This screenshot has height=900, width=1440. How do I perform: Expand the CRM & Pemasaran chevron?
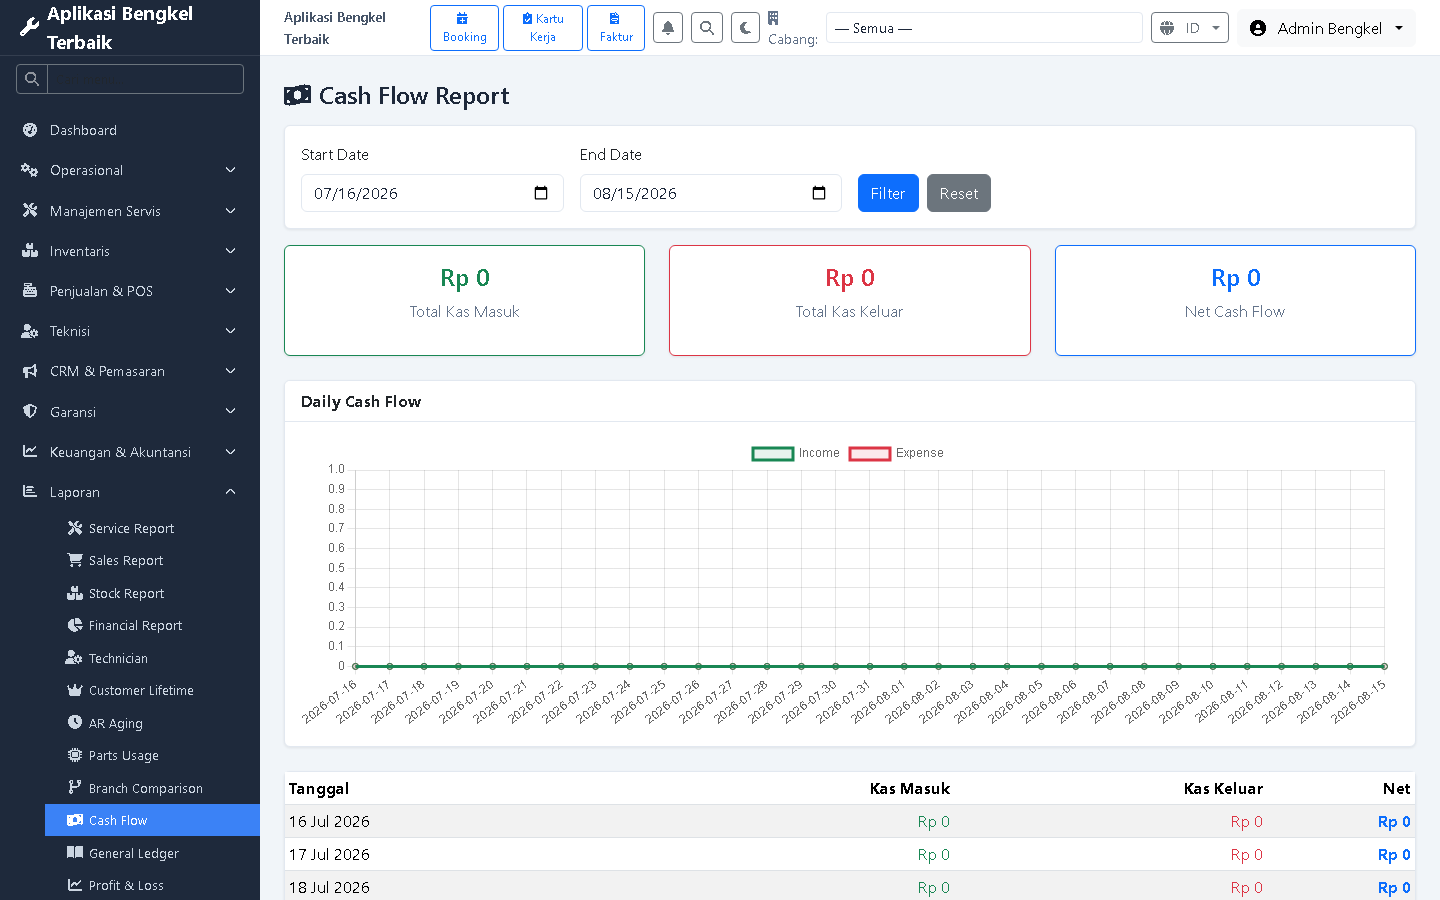[231, 371]
